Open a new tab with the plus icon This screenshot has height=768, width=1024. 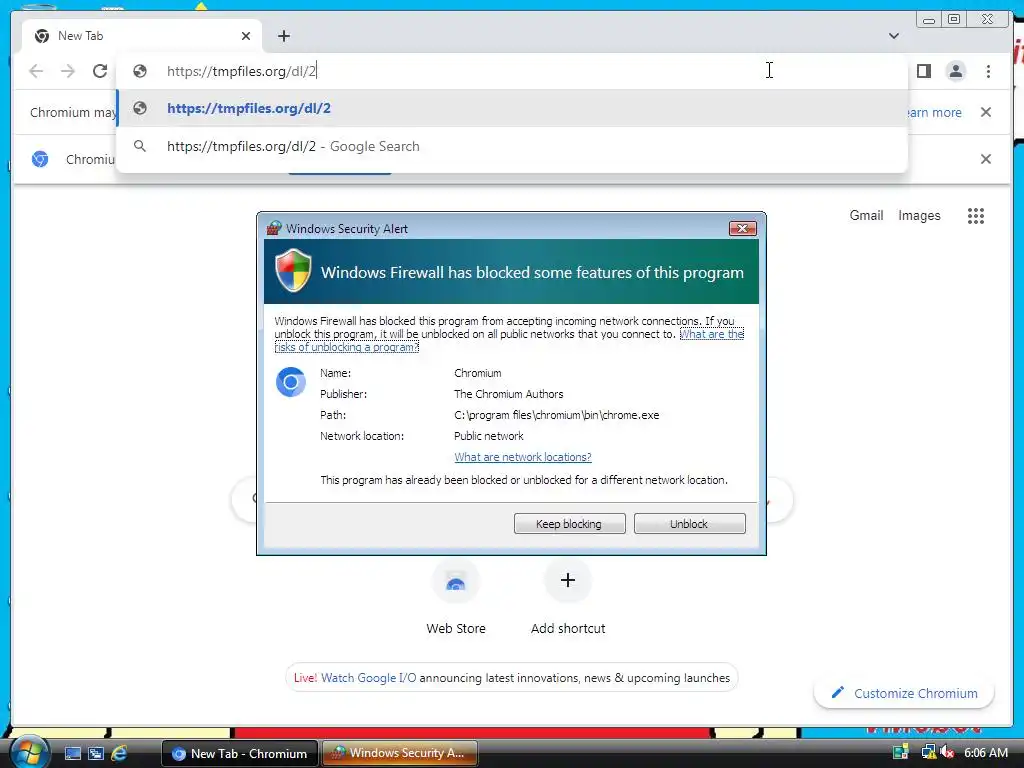(283, 36)
